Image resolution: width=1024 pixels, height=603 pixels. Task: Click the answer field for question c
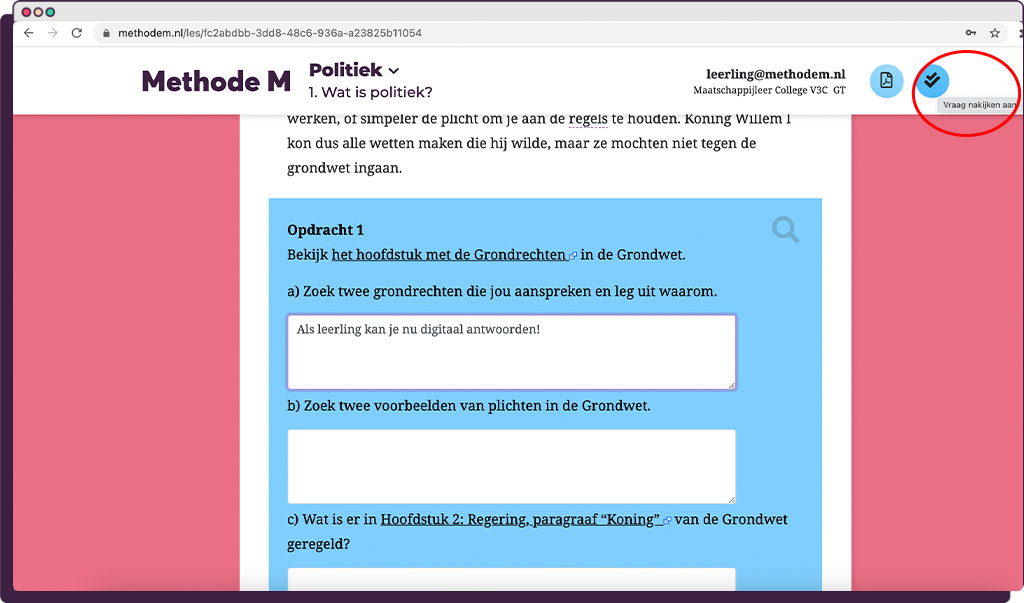(x=511, y=579)
